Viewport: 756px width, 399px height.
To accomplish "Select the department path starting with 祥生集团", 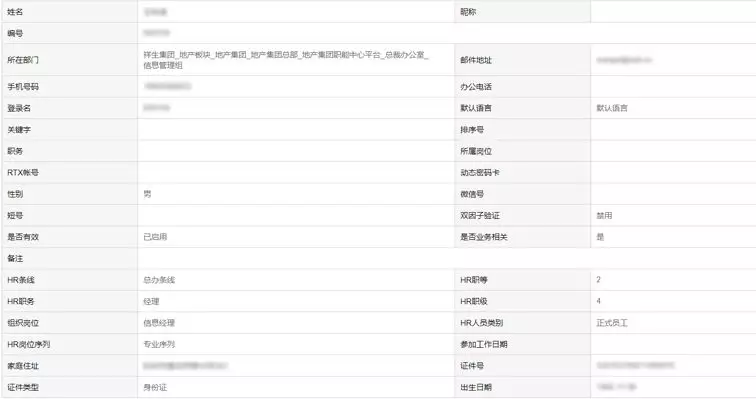I will tap(286, 60).
